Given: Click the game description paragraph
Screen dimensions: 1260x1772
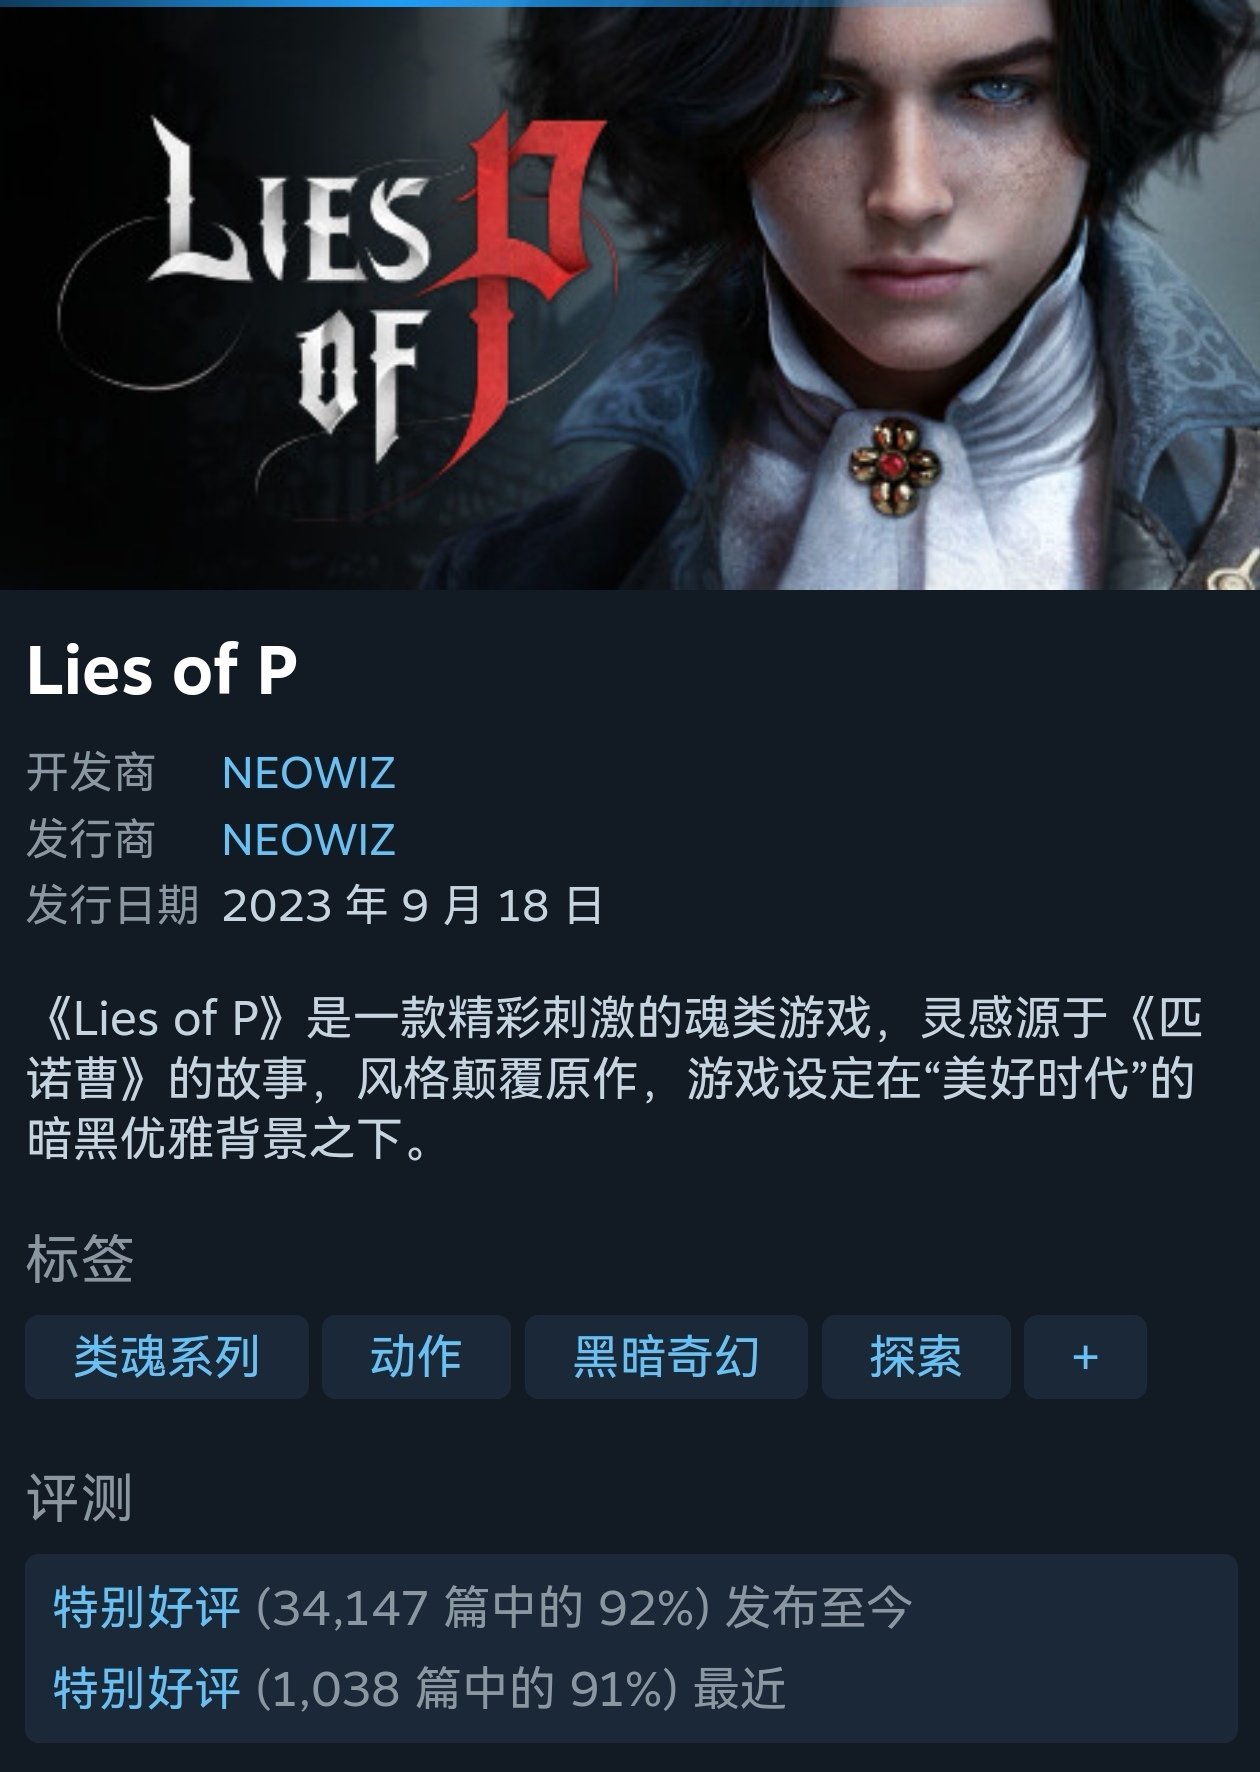Looking at the screenshot, I should pos(615,1078).
